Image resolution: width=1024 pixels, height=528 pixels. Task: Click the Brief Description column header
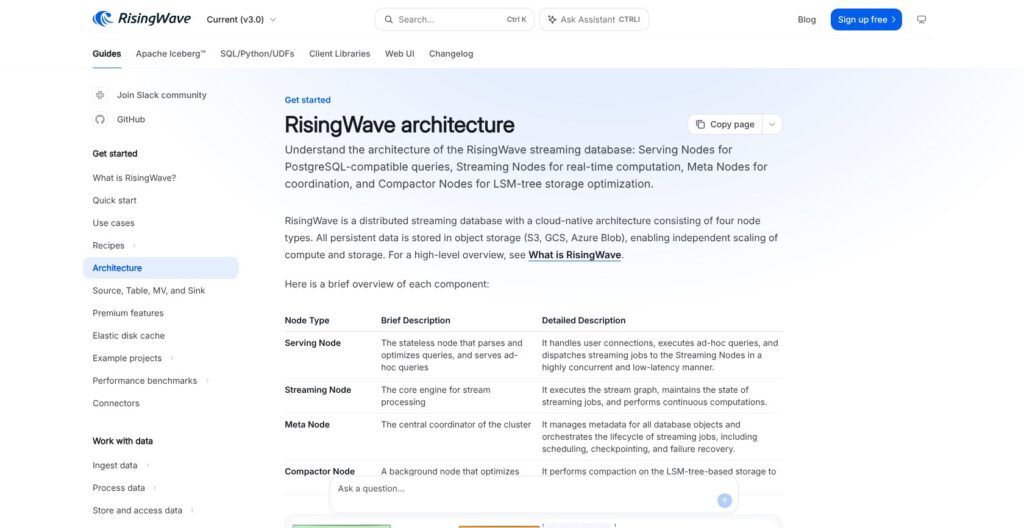coord(415,321)
